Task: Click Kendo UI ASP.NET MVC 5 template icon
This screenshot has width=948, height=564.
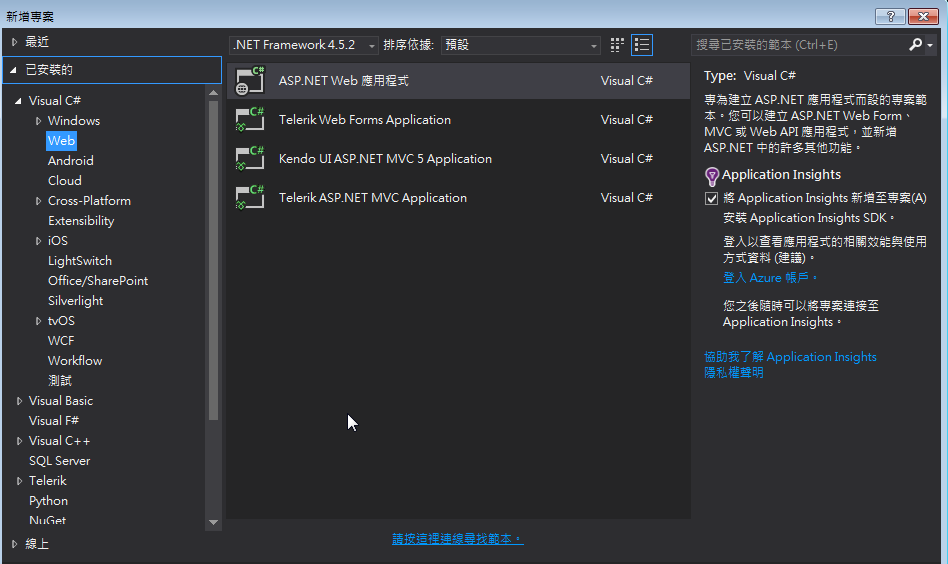Action: (x=250, y=158)
